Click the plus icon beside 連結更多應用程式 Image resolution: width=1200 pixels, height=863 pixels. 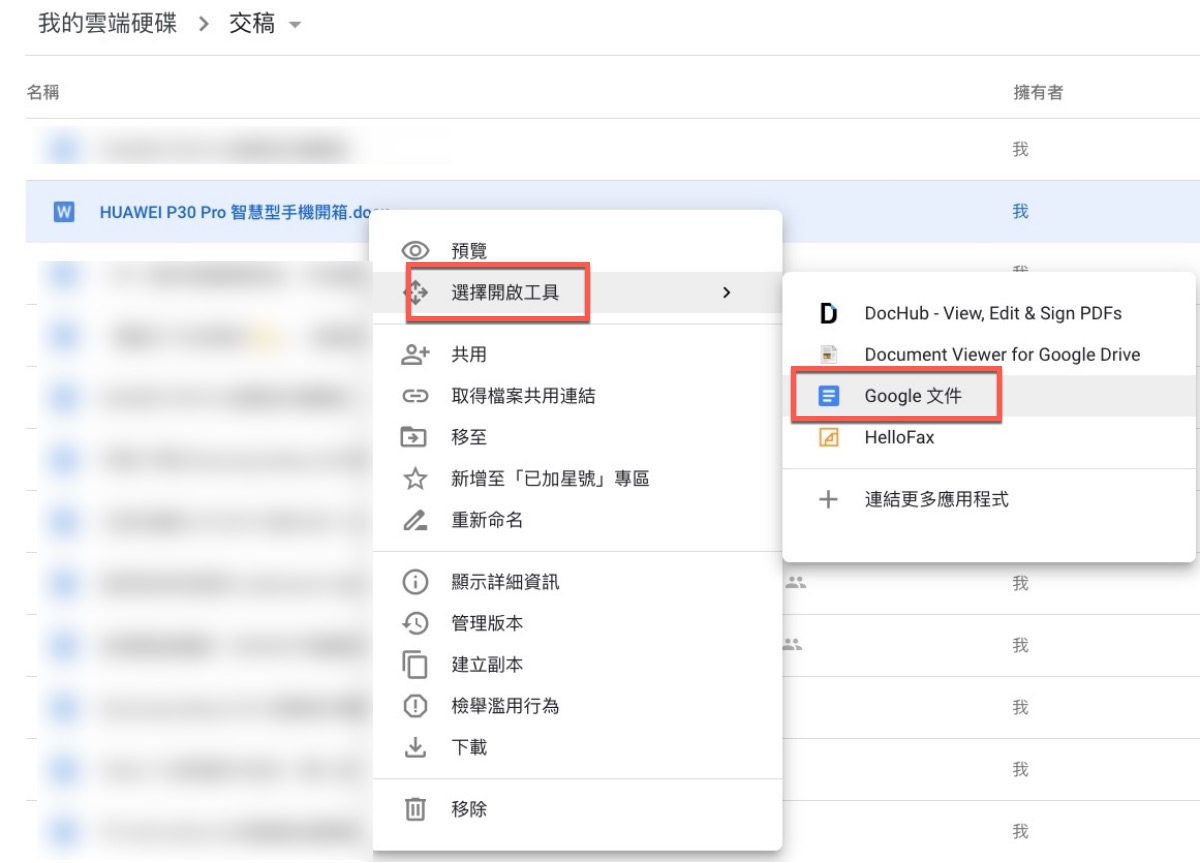[x=828, y=499]
